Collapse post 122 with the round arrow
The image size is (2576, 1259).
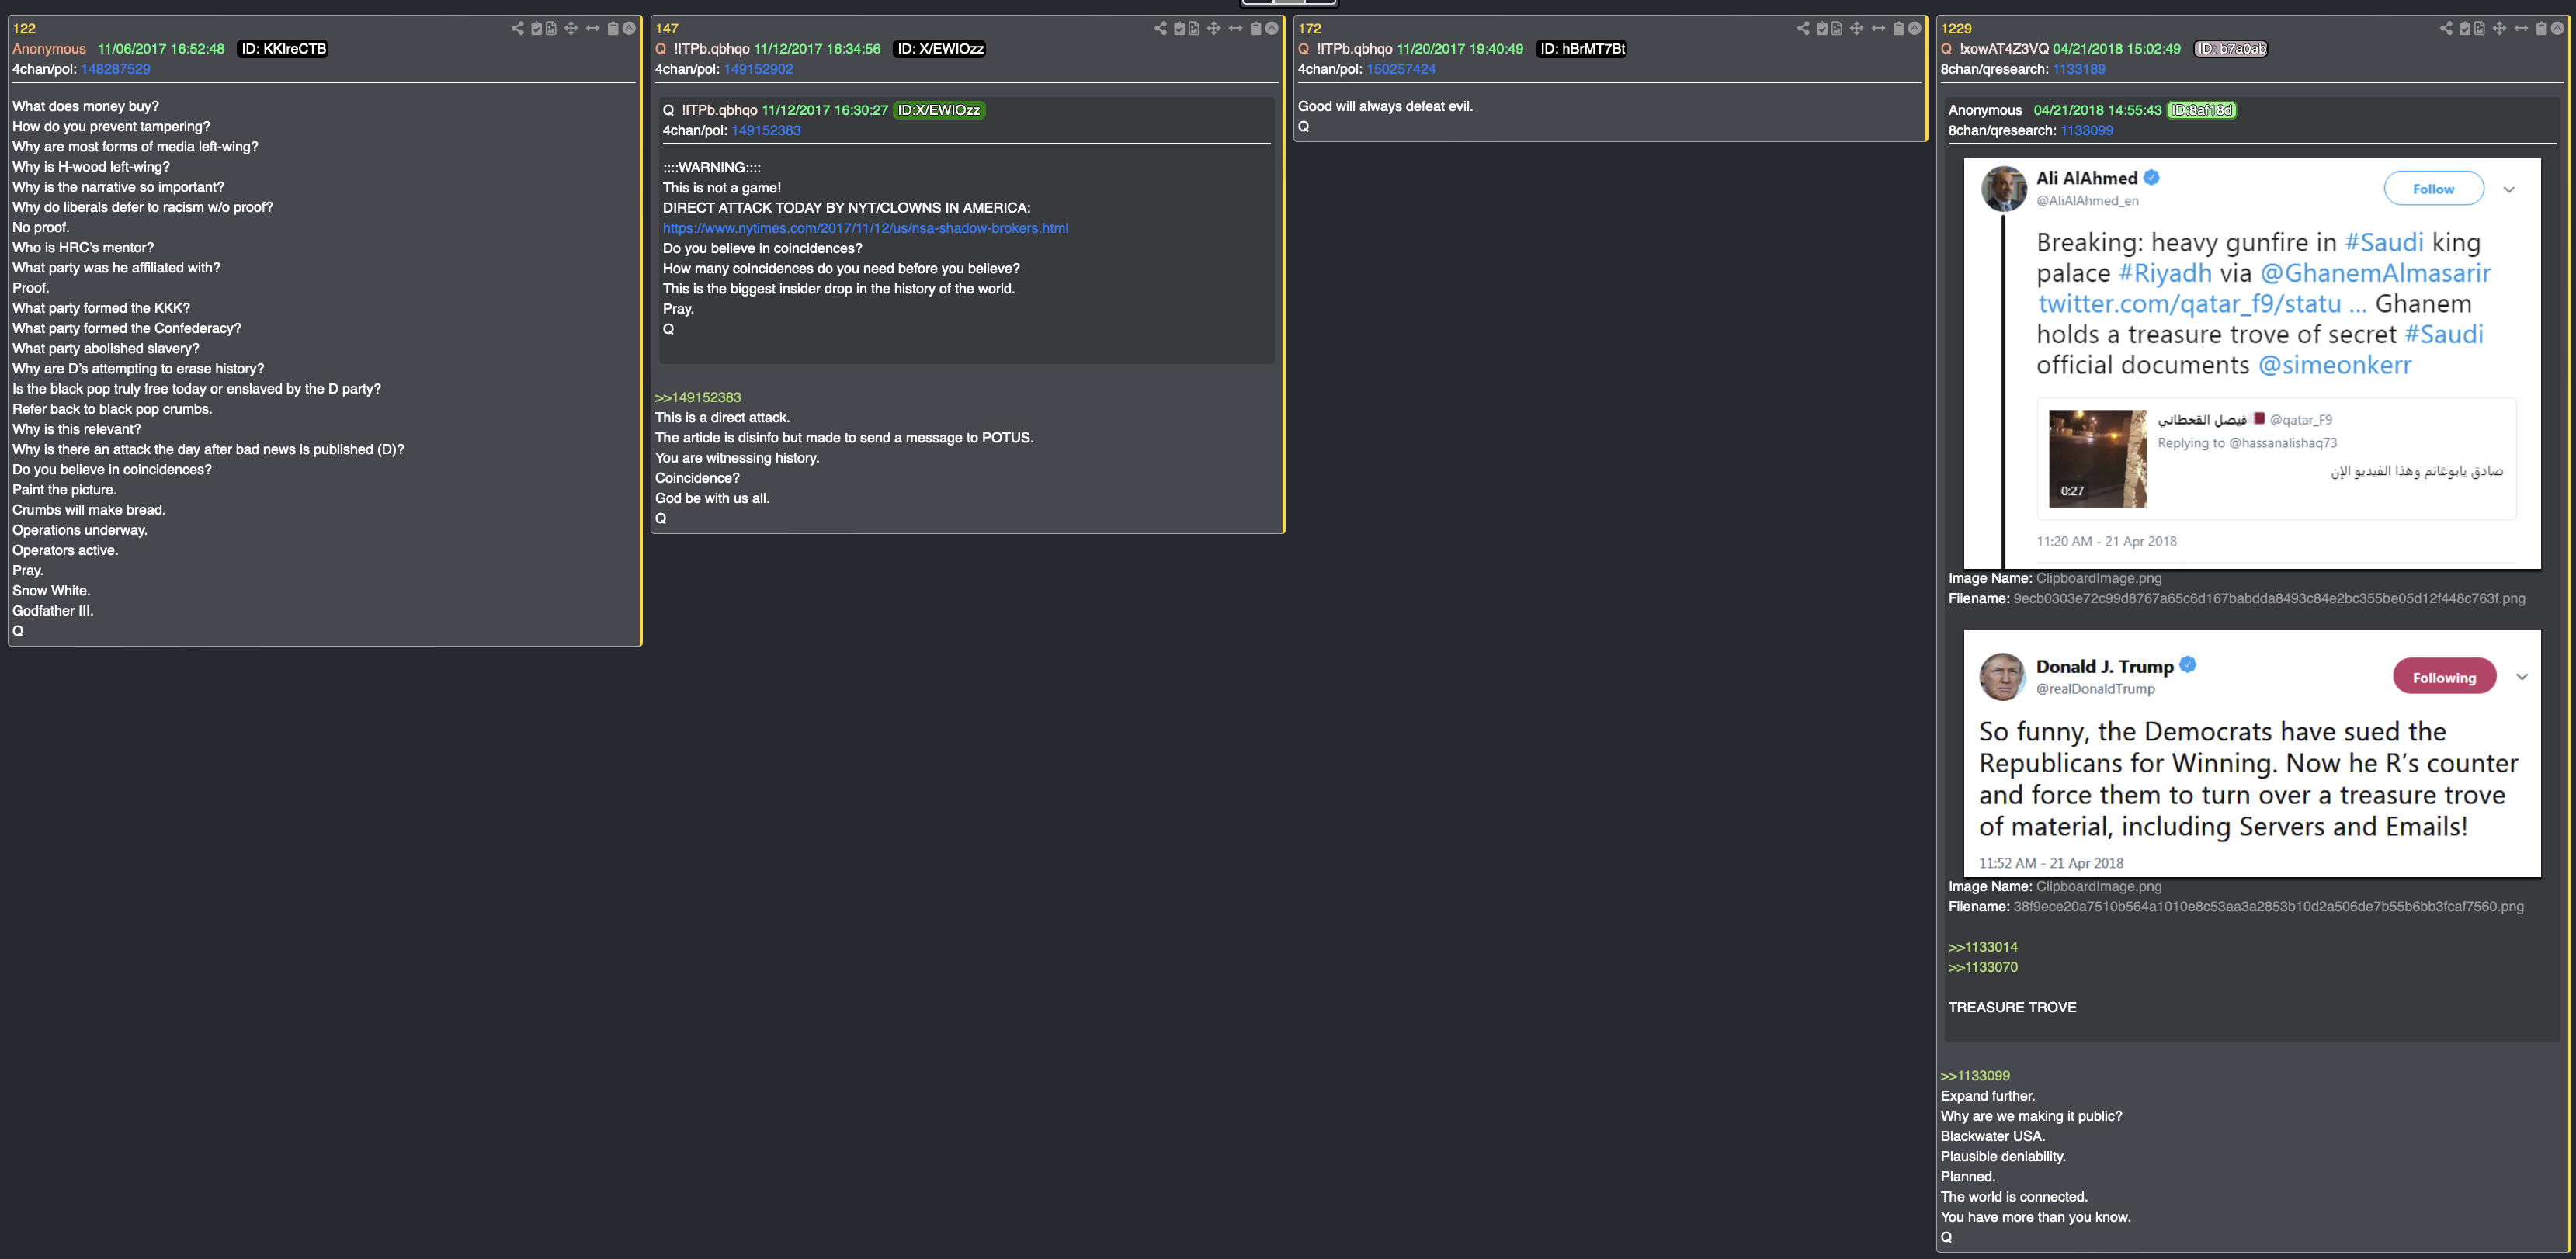629,28
